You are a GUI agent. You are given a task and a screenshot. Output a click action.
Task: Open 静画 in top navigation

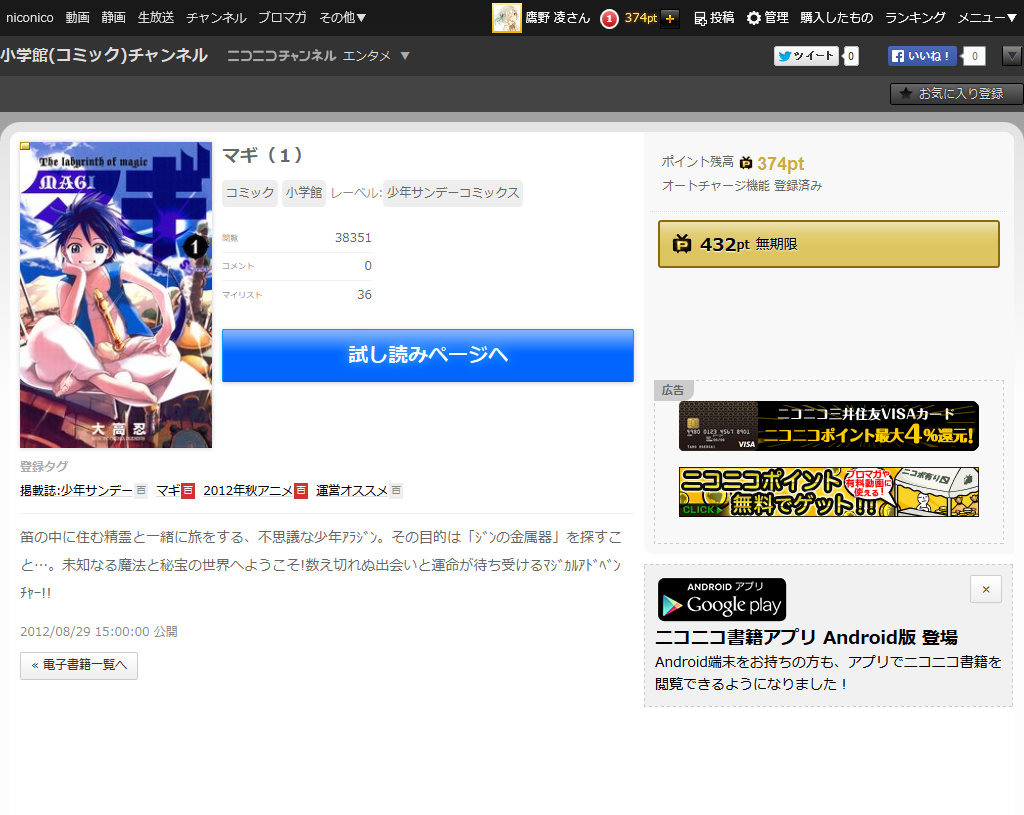pyautogui.click(x=113, y=18)
